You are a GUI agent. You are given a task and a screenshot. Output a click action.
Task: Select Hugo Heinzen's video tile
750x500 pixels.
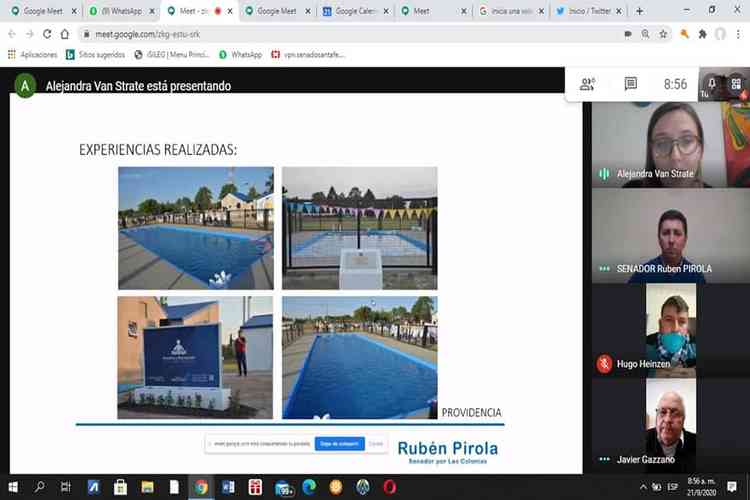(671, 330)
